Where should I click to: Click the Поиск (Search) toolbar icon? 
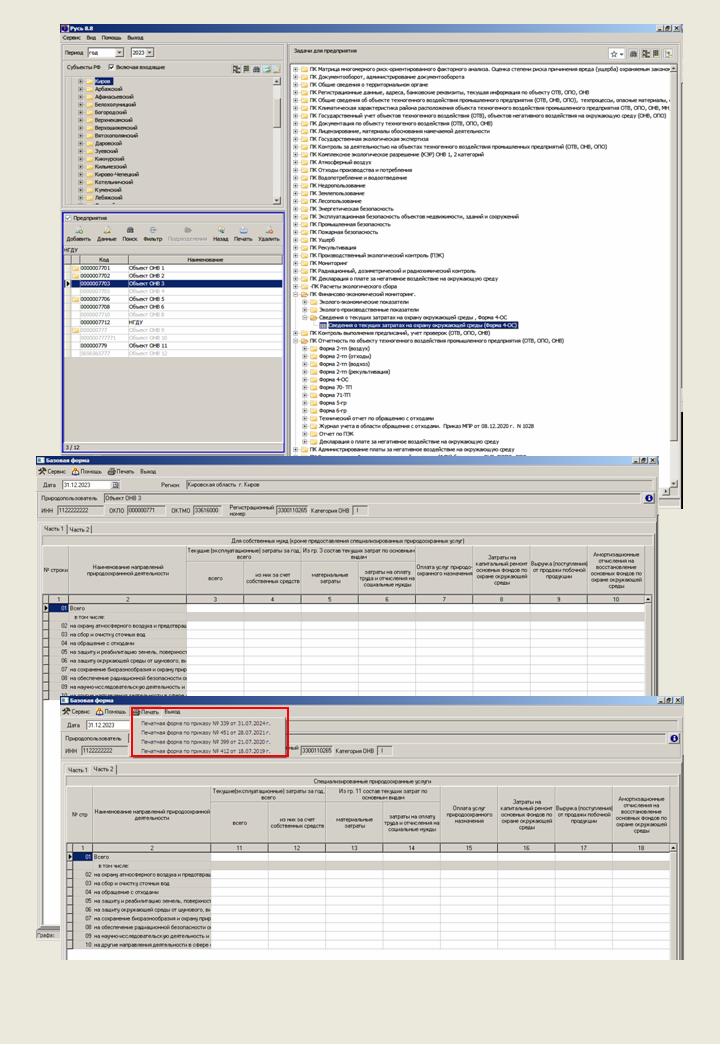point(130,231)
